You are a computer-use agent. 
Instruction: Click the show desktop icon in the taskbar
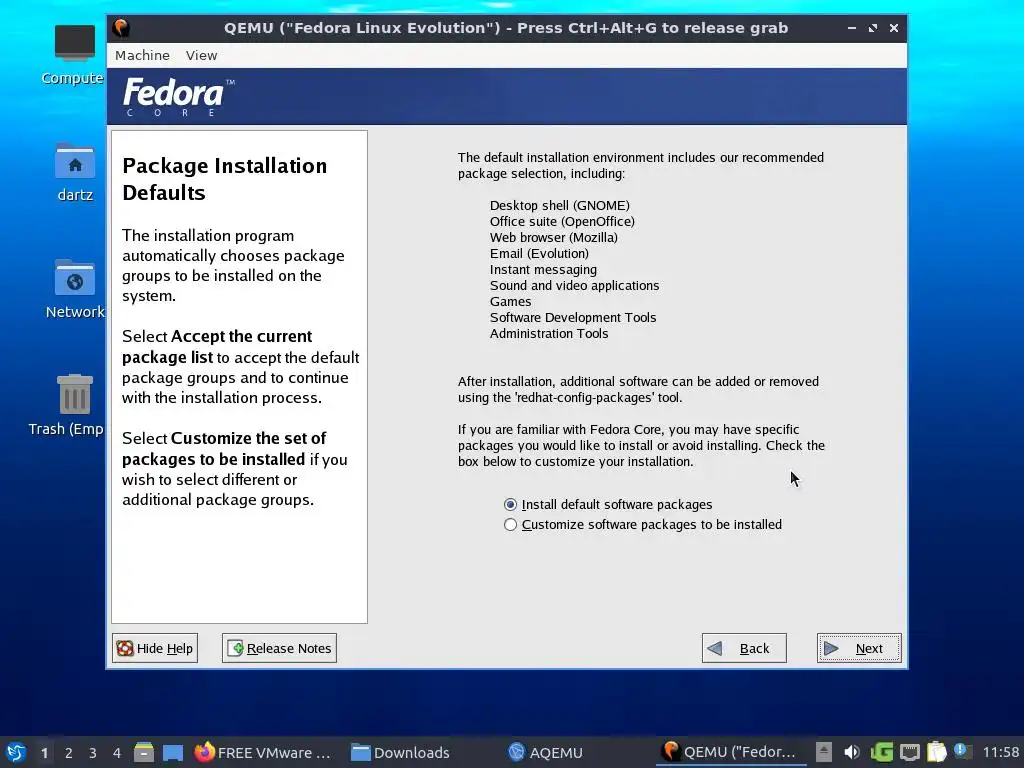pyautogui.click(x=173, y=752)
